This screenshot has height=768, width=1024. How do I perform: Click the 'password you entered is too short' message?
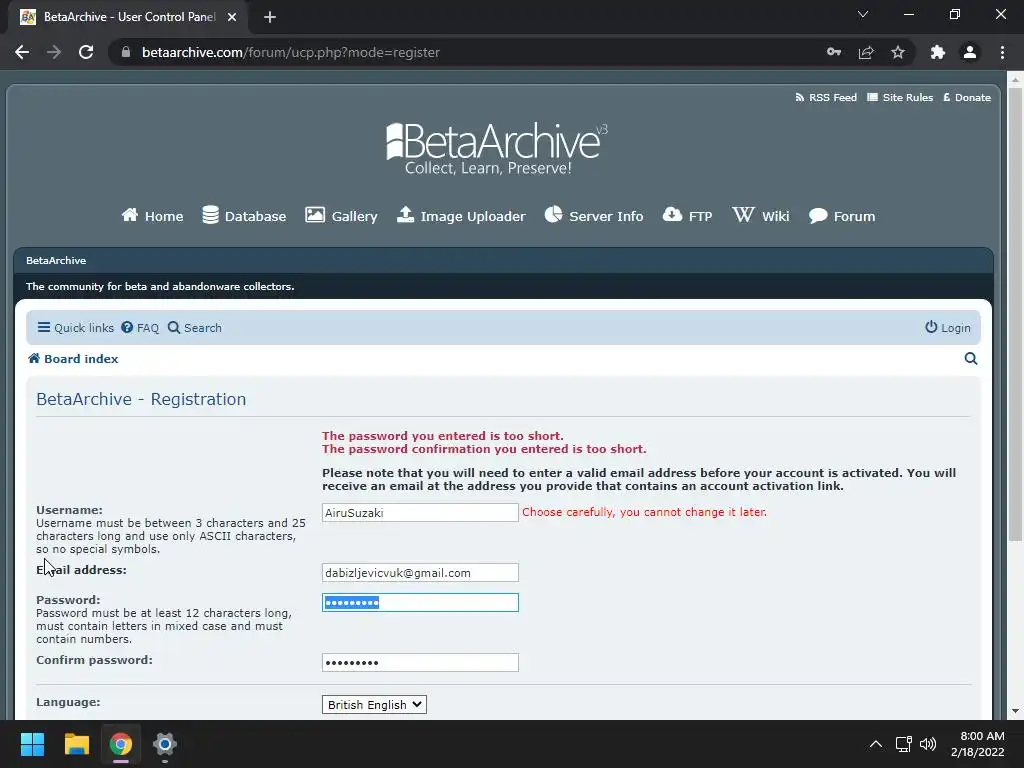click(x=443, y=436)
